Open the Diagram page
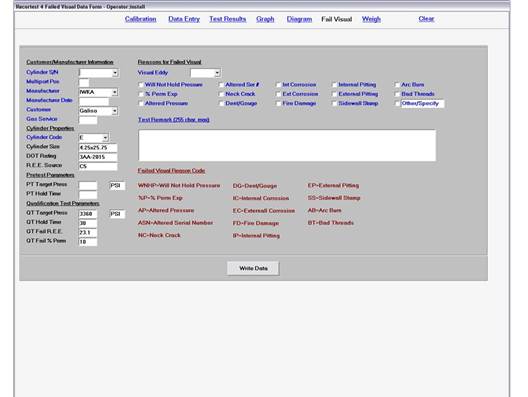Image resolution: width=528 pixels, height=397 pixels. point(299,19)
